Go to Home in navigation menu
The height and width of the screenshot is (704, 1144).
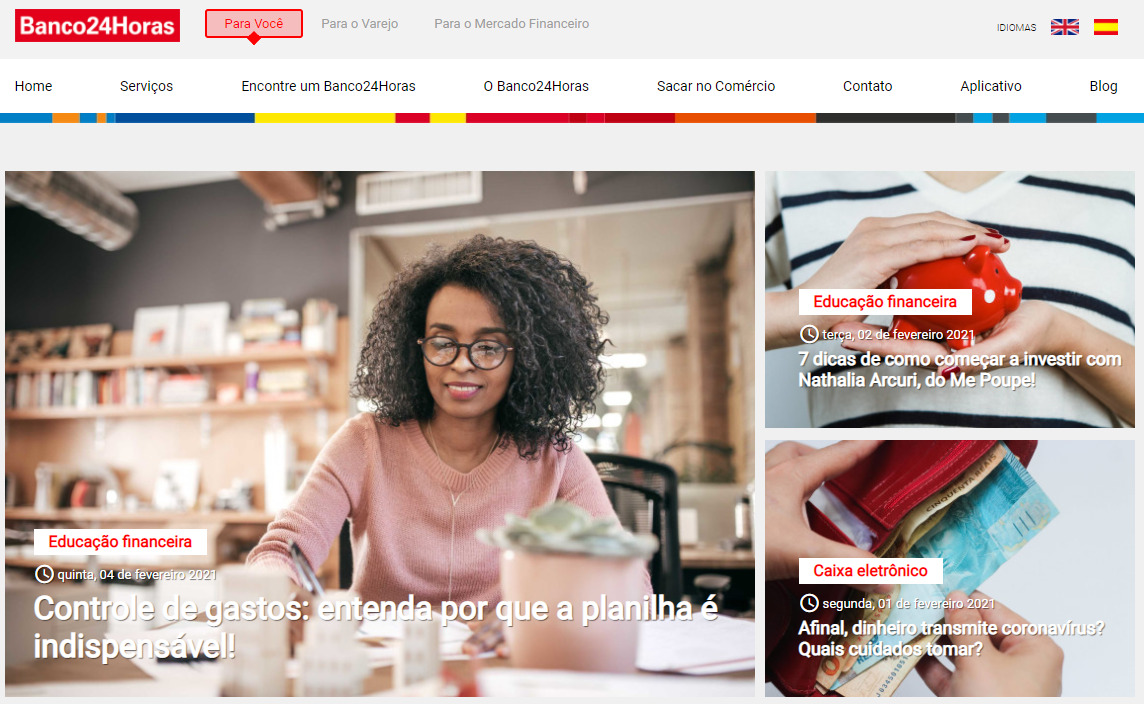click(x=34, y=86)
